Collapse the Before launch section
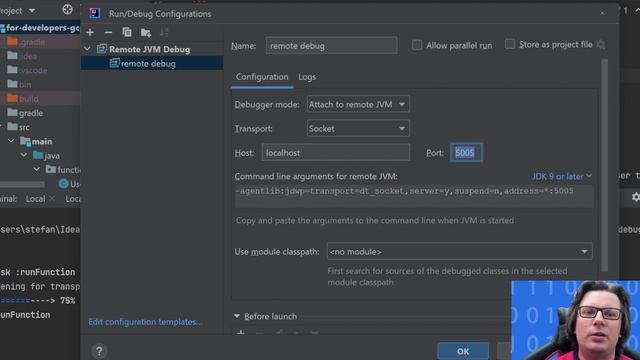The height and width of the screenshot is (360, 640). click(x=237, y=316)
